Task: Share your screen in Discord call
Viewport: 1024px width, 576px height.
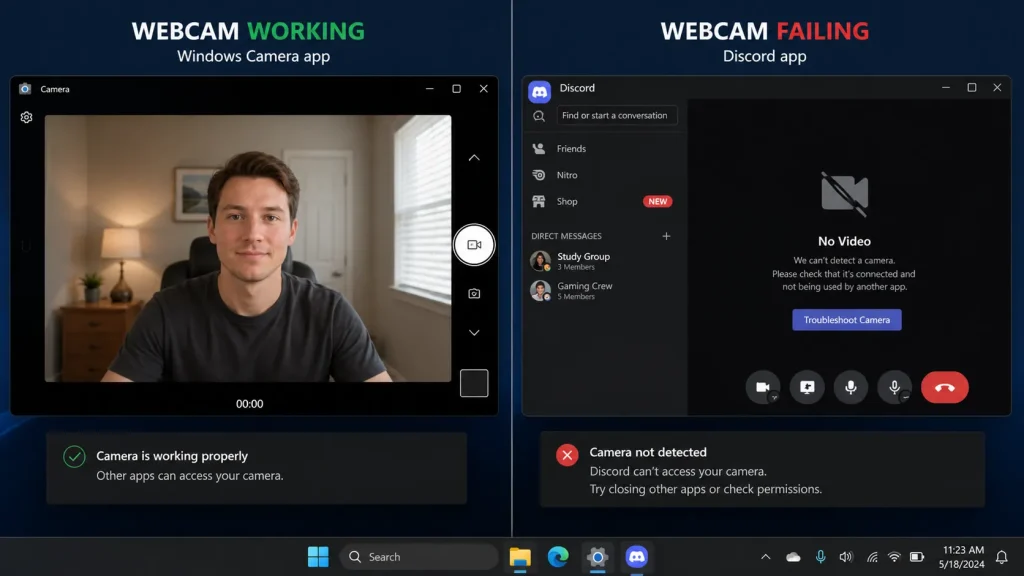Action: (x=807, y=387)
